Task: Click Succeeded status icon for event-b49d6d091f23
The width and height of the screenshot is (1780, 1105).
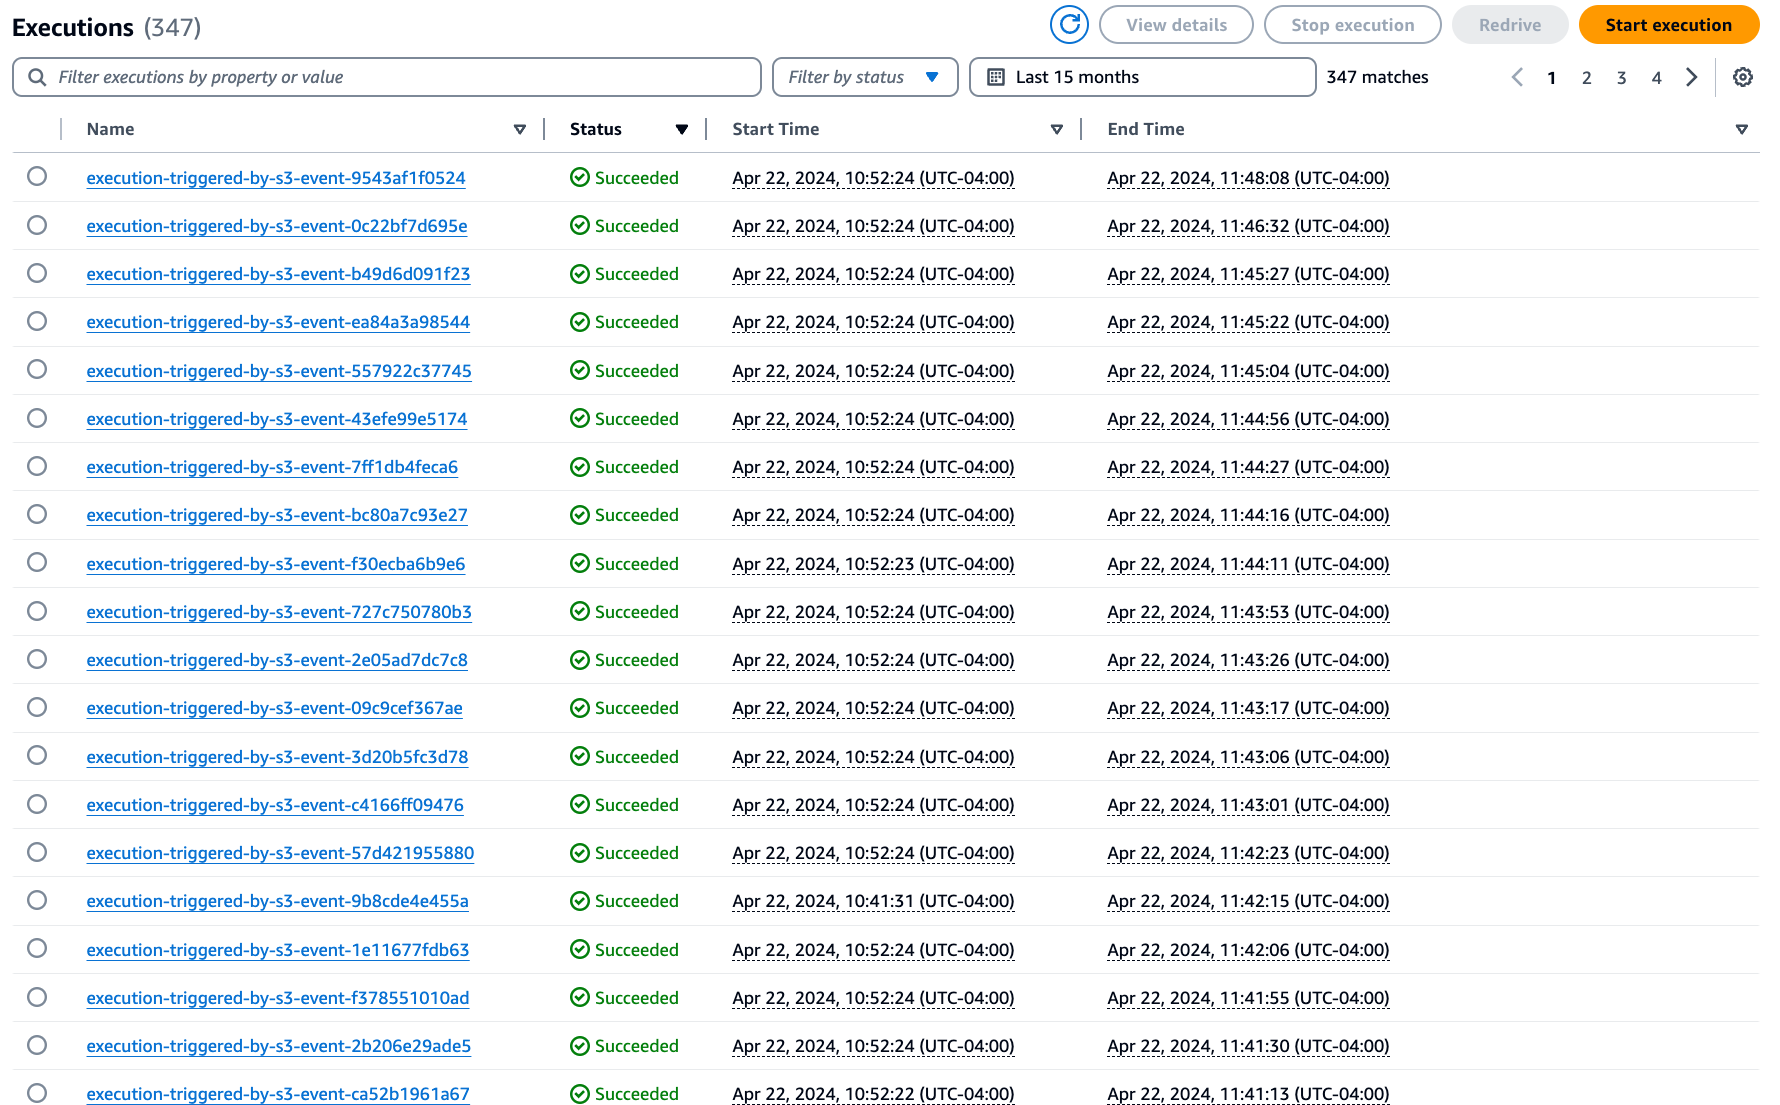Action: point(580,274)
